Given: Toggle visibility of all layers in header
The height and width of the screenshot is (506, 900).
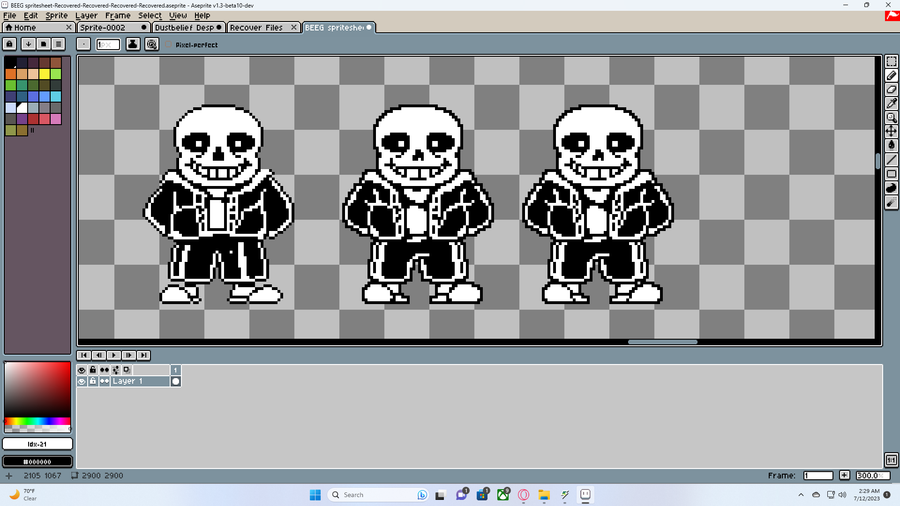Looking at the screenshot, I should tap(82, 370).
